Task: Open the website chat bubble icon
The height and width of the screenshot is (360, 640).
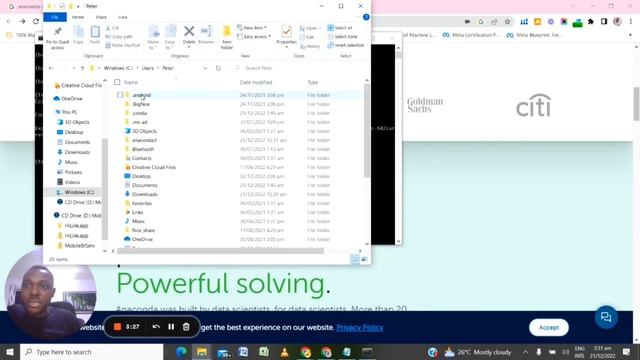Action: [606, 317]
